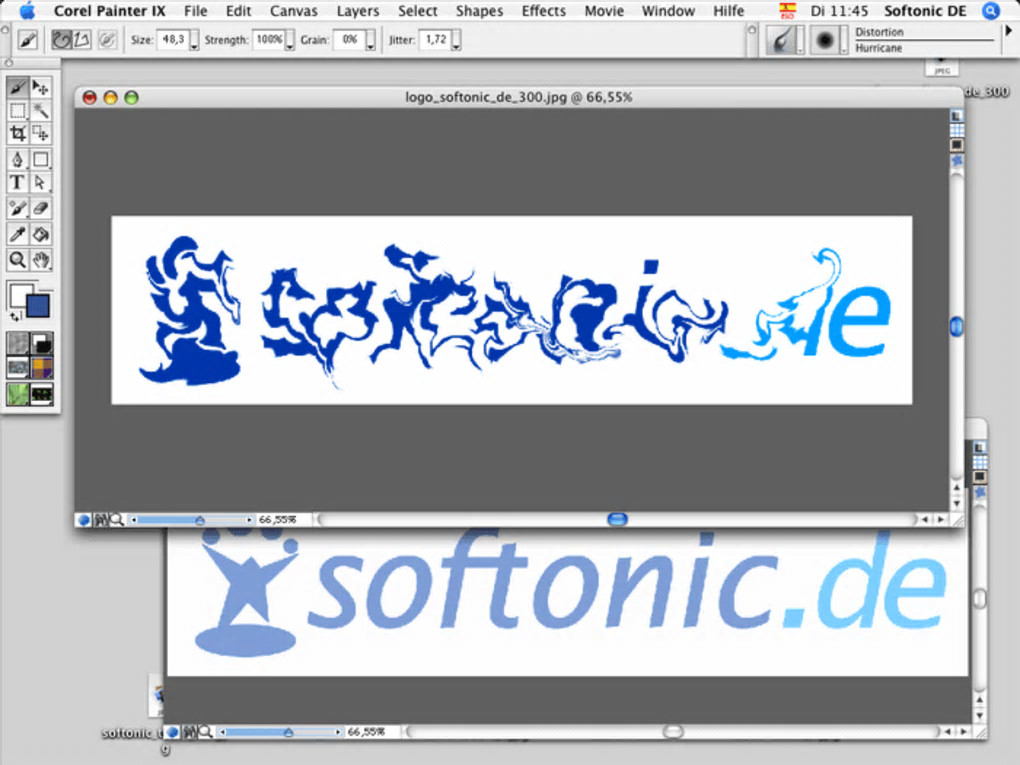The height and width of the screenshot is (765, 1020).
Task: Select the Brush tool in toolbox
Action: click(x=18, y=87)
